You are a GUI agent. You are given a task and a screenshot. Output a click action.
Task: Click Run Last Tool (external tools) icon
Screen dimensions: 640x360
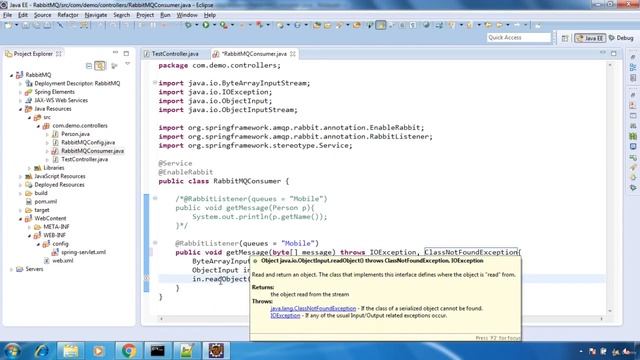point(224,25)
